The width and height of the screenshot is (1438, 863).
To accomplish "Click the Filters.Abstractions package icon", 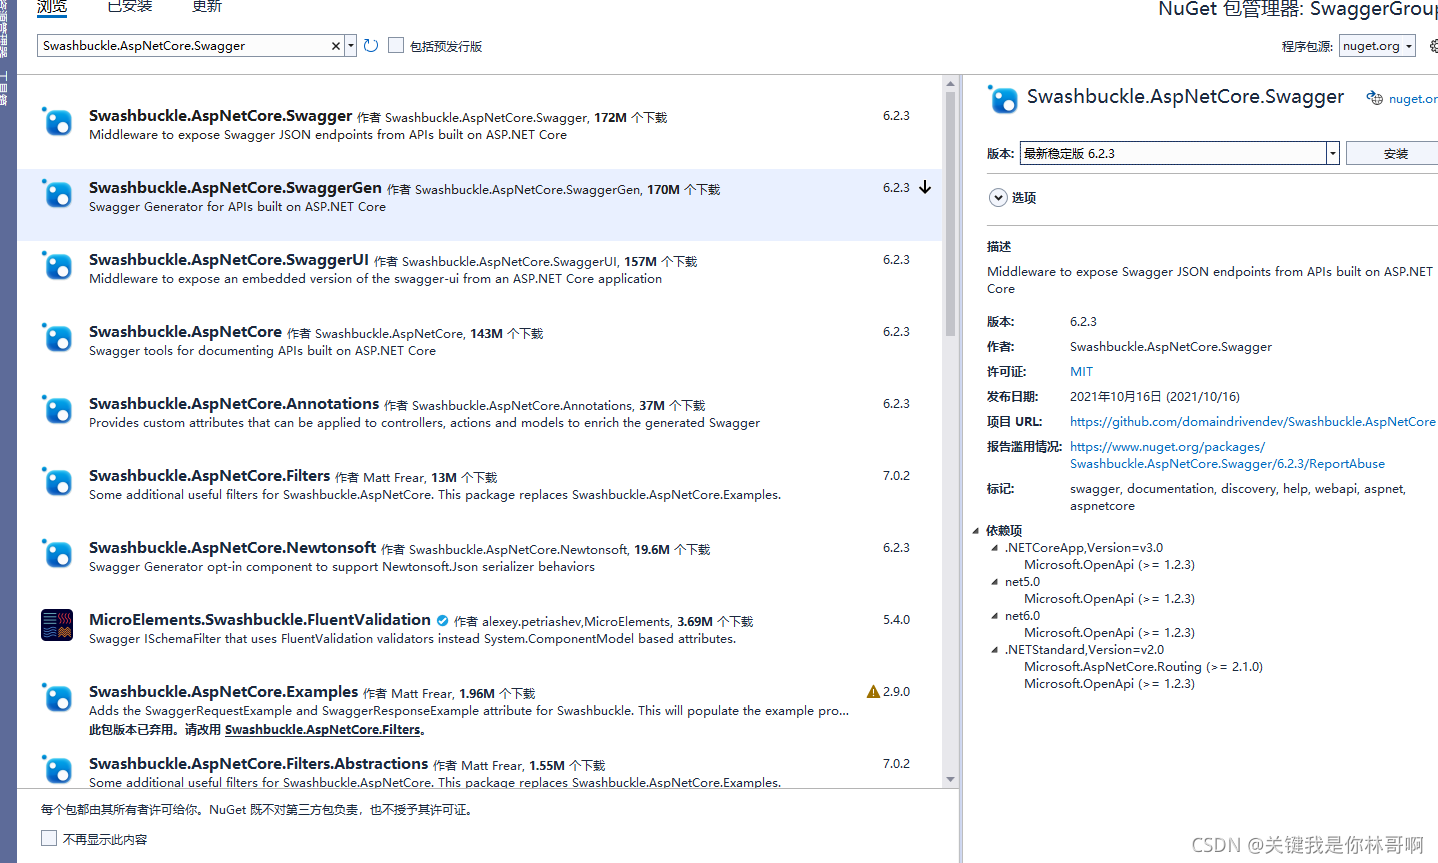I will [x=57, y=769].
